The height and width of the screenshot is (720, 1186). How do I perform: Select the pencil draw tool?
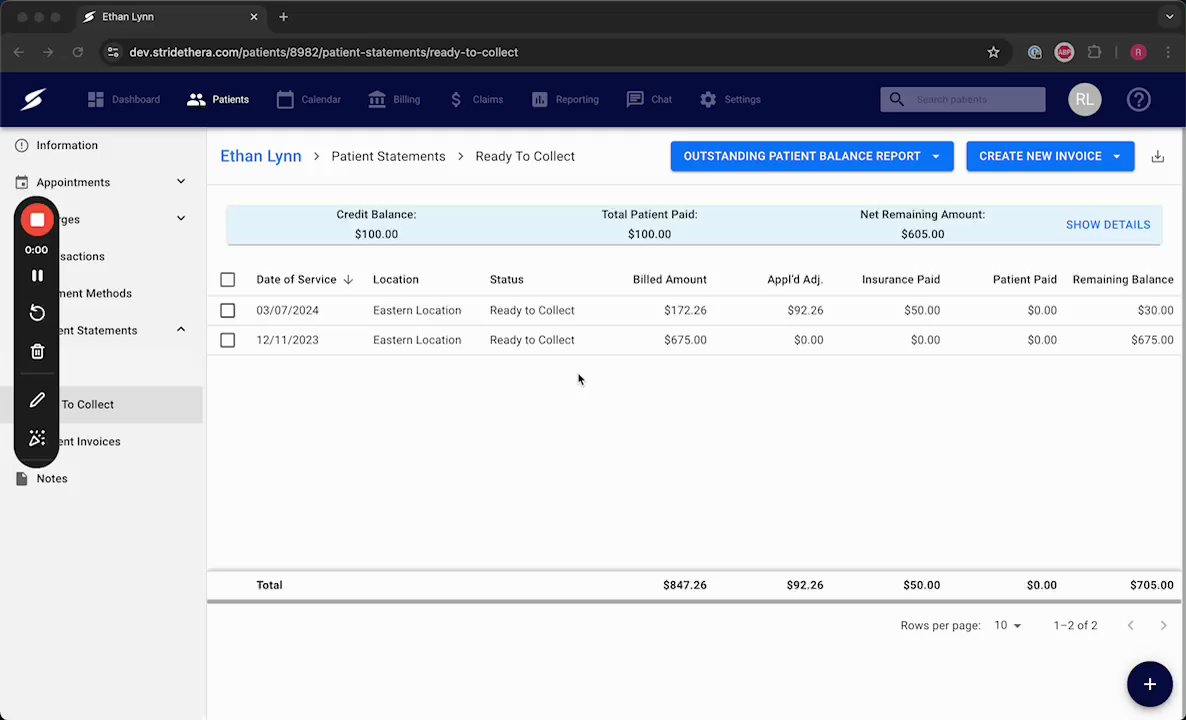(37, 400)
